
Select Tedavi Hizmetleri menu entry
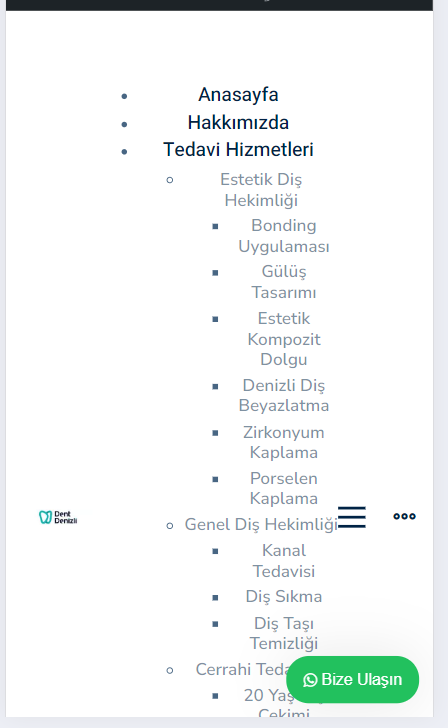pyautogui.click(x=238, y=150)
